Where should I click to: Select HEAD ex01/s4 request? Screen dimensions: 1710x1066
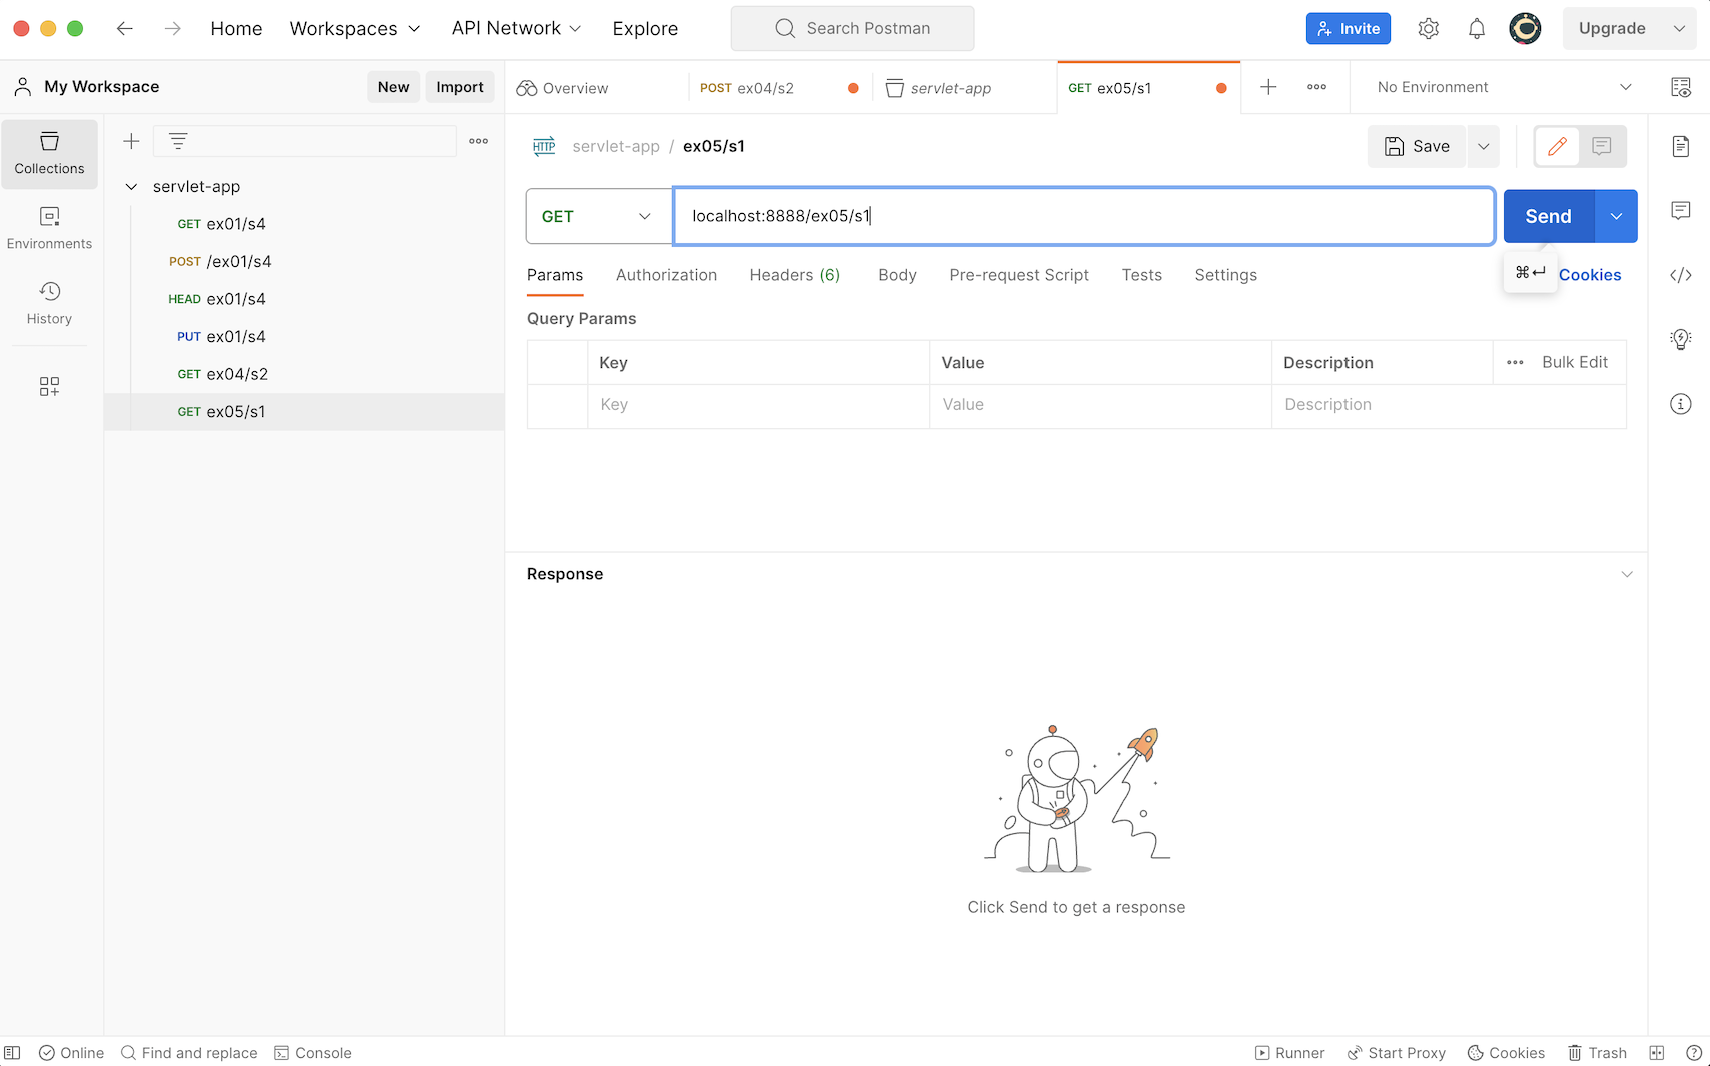pyautogui.click(x=304, y=299)
